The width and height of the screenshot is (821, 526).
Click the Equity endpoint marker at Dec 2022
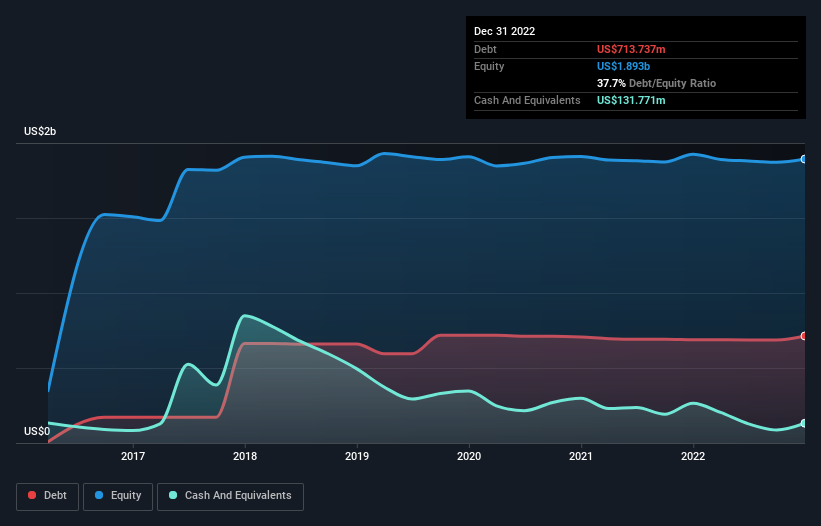pos(804,159)
